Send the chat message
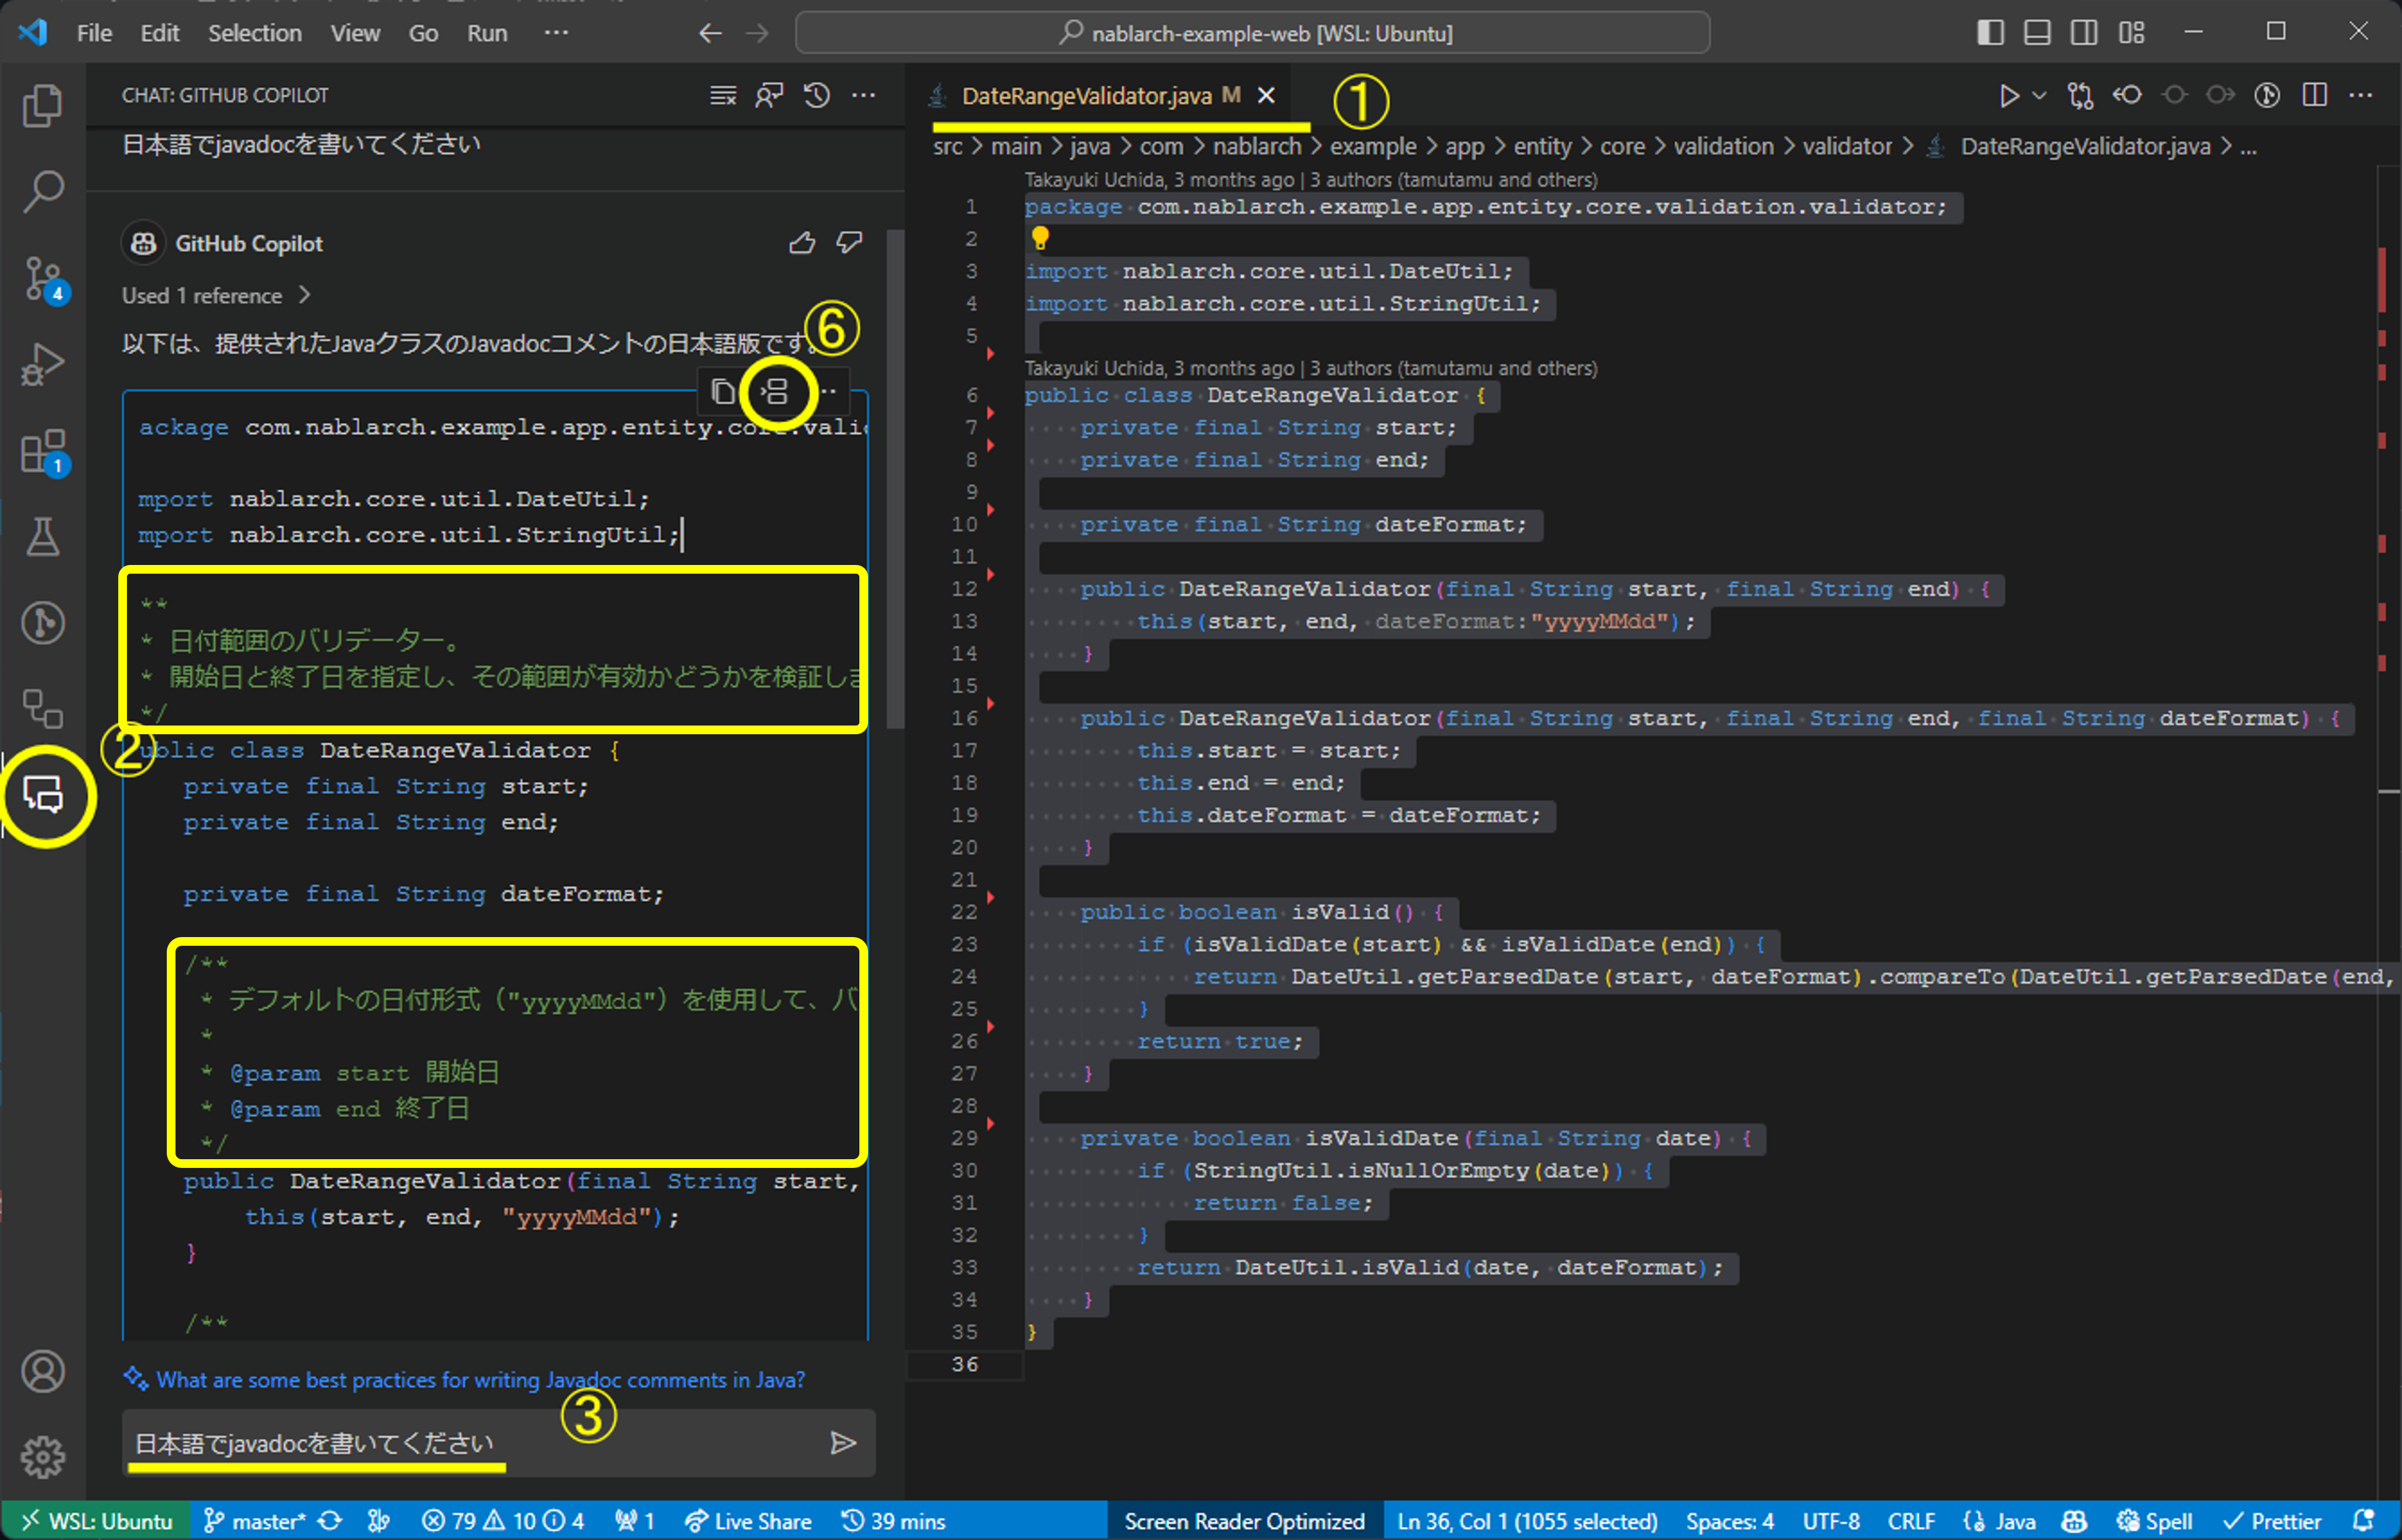This screenshot has width=2402, height=1540. pyautogui.click(x=843, y=1442)
